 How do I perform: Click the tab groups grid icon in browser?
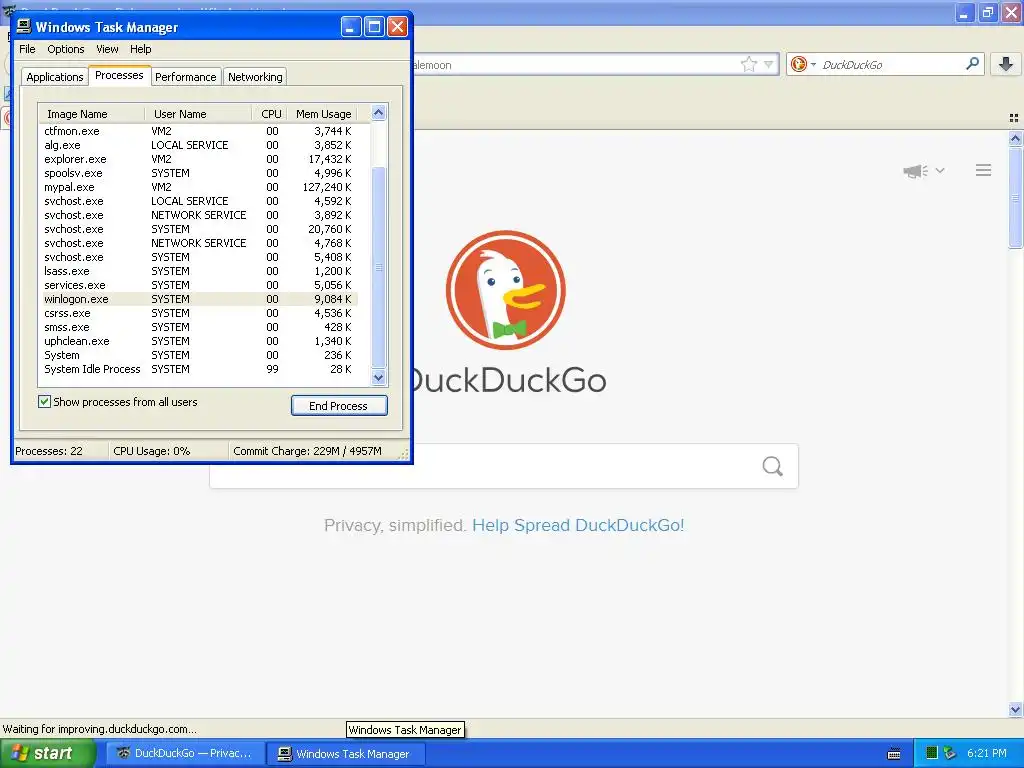click(x=1014, y=118)
